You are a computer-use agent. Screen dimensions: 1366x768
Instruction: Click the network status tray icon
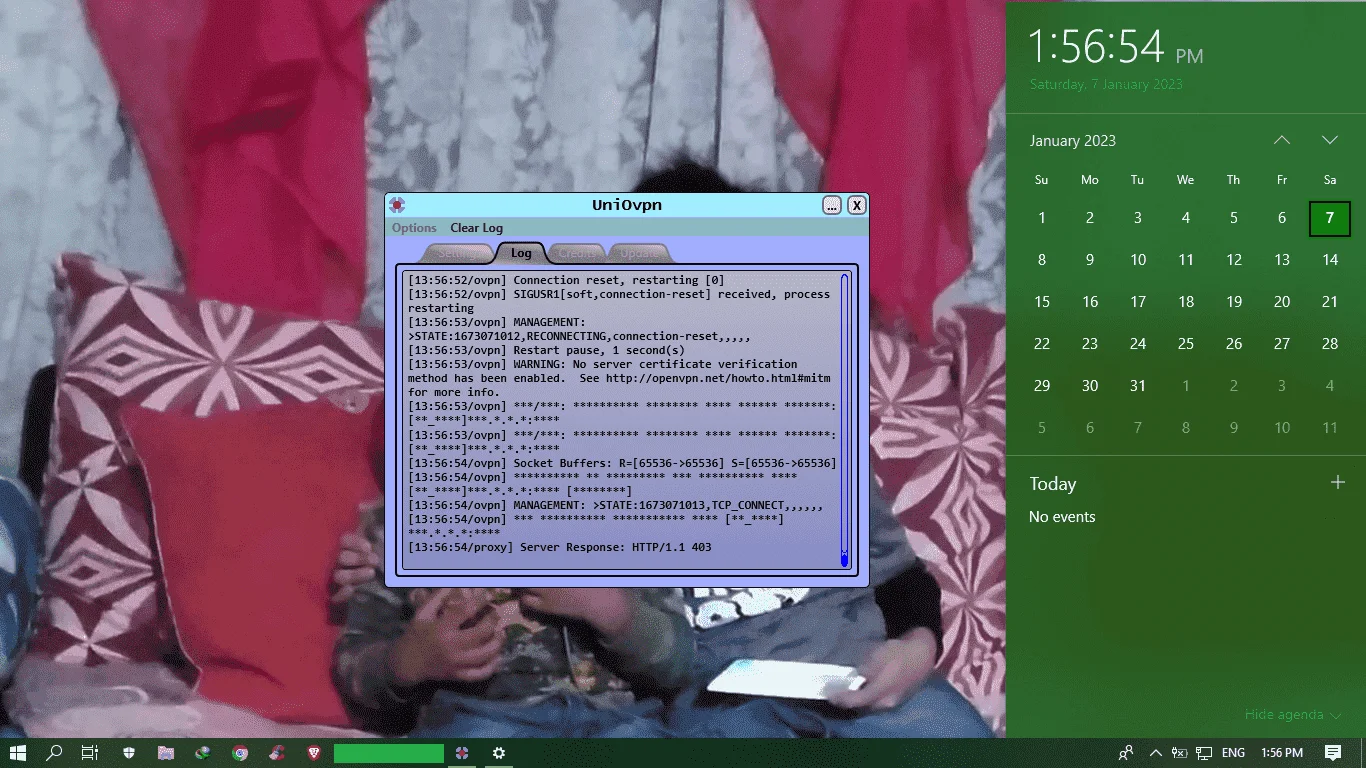point(1204,752)
